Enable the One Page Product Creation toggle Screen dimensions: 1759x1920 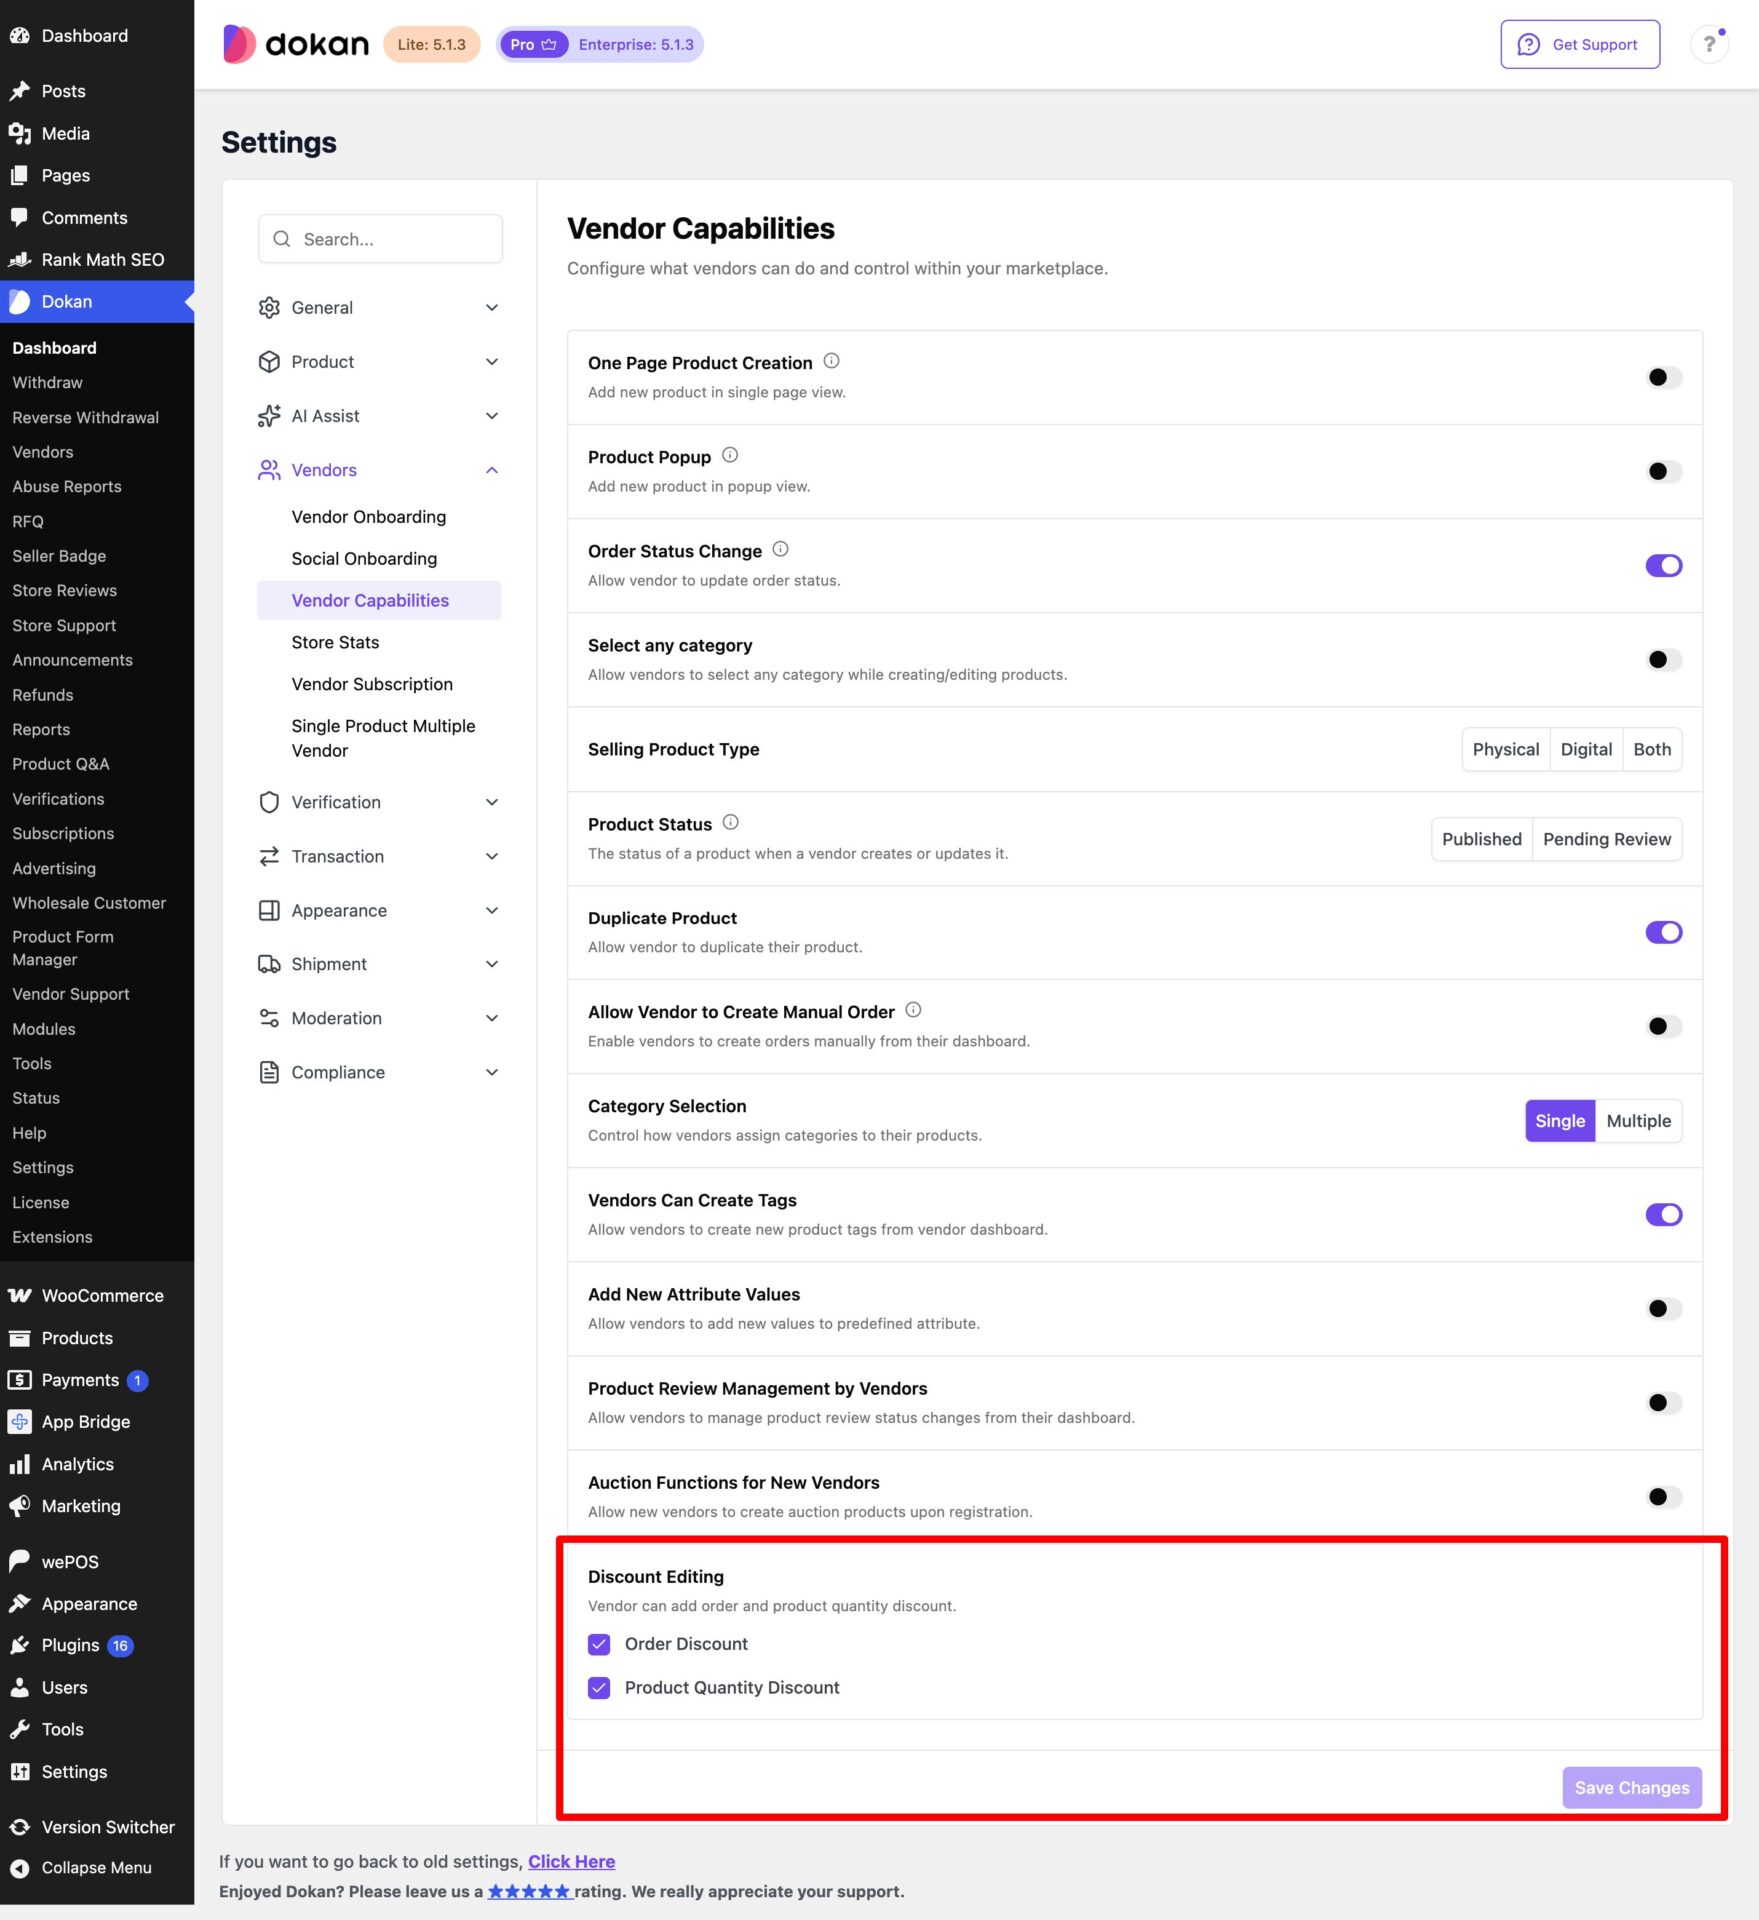[x=1663, y=377]
